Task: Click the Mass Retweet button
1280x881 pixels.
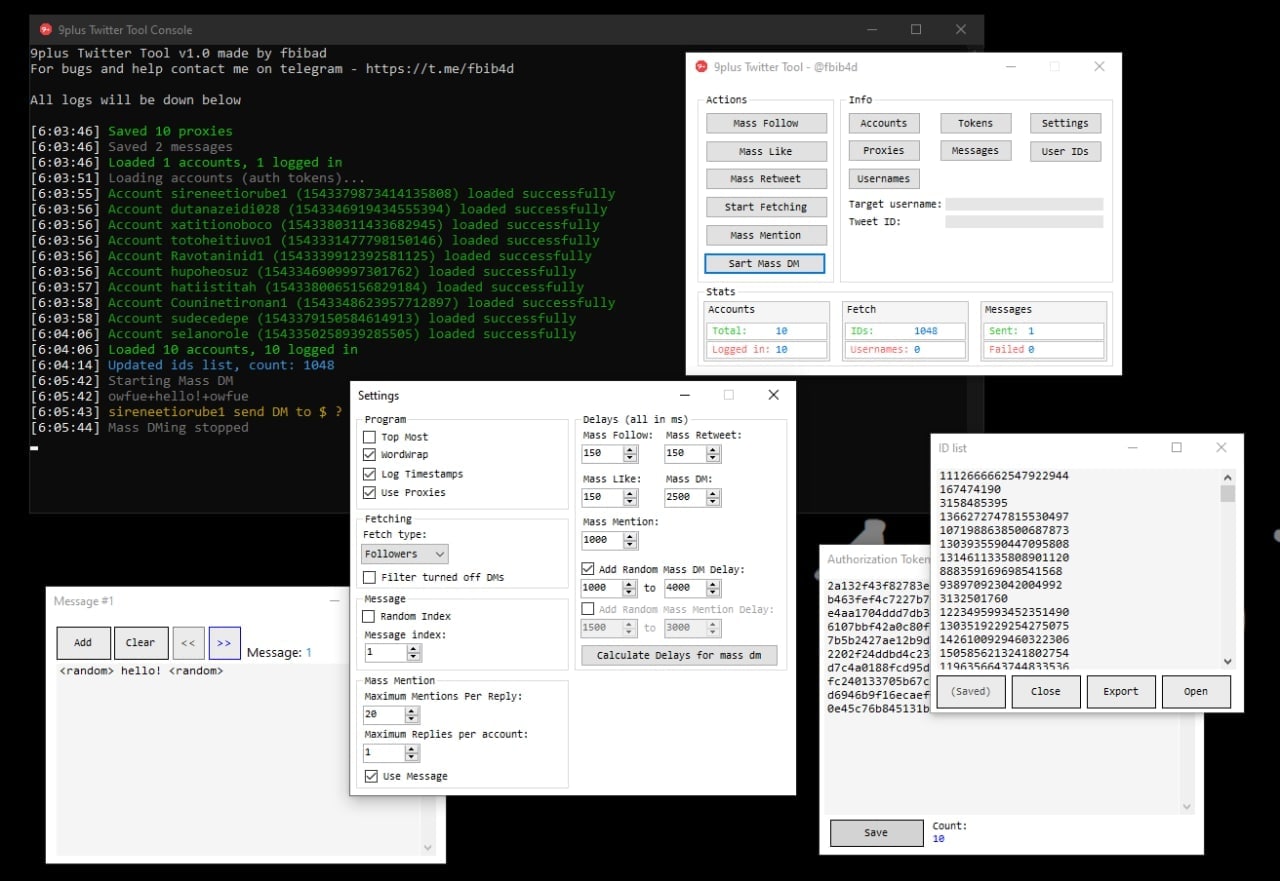Action: click(766, 178)
